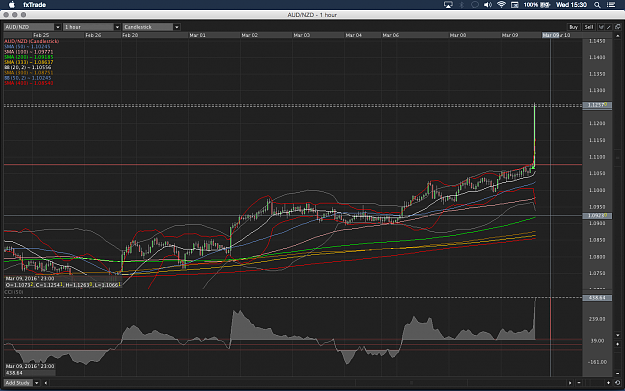Open the Apple menu
The image size is (625, 391).
coord(12,5)
